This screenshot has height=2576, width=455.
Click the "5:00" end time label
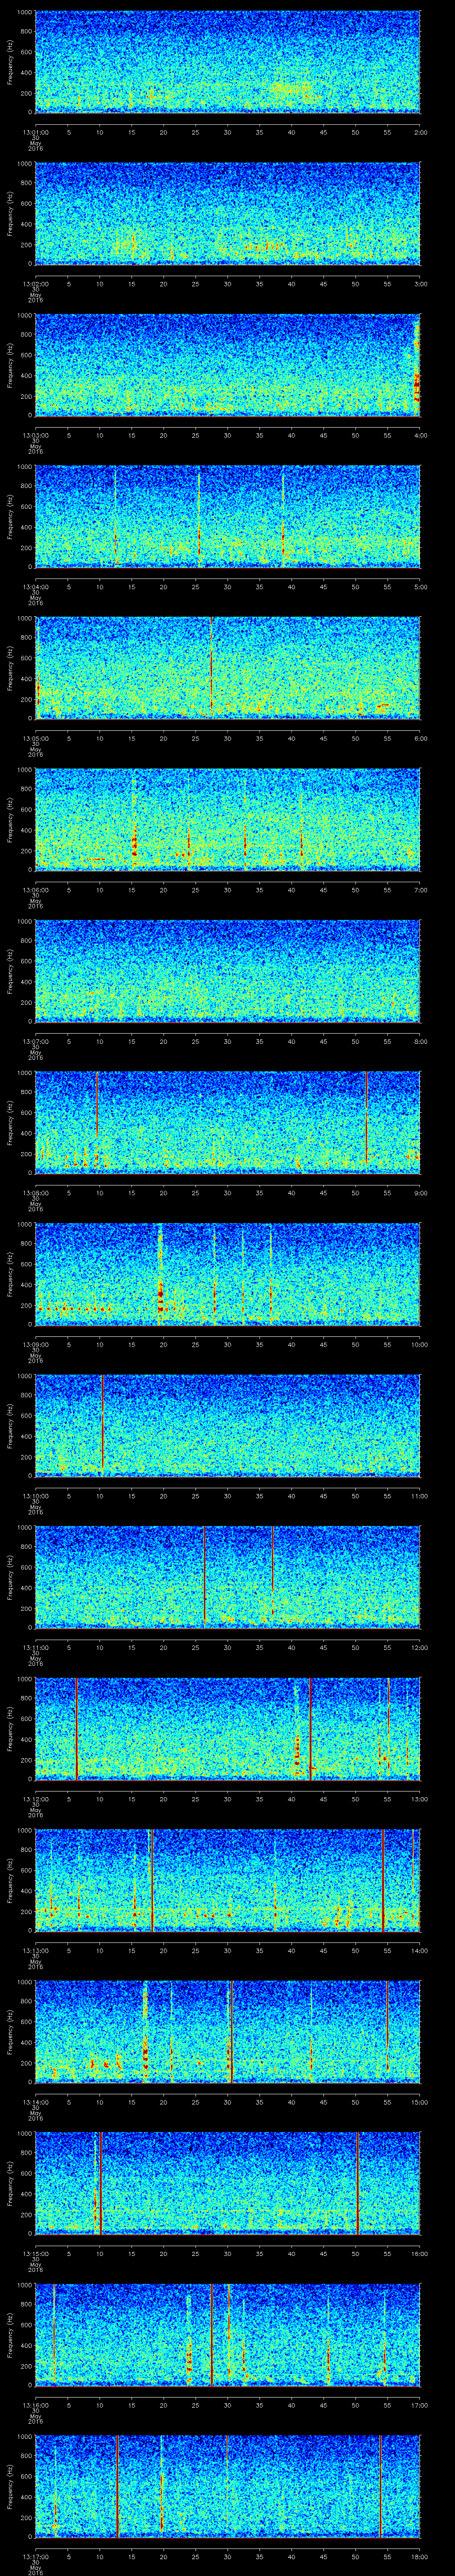tap(420, 586)
